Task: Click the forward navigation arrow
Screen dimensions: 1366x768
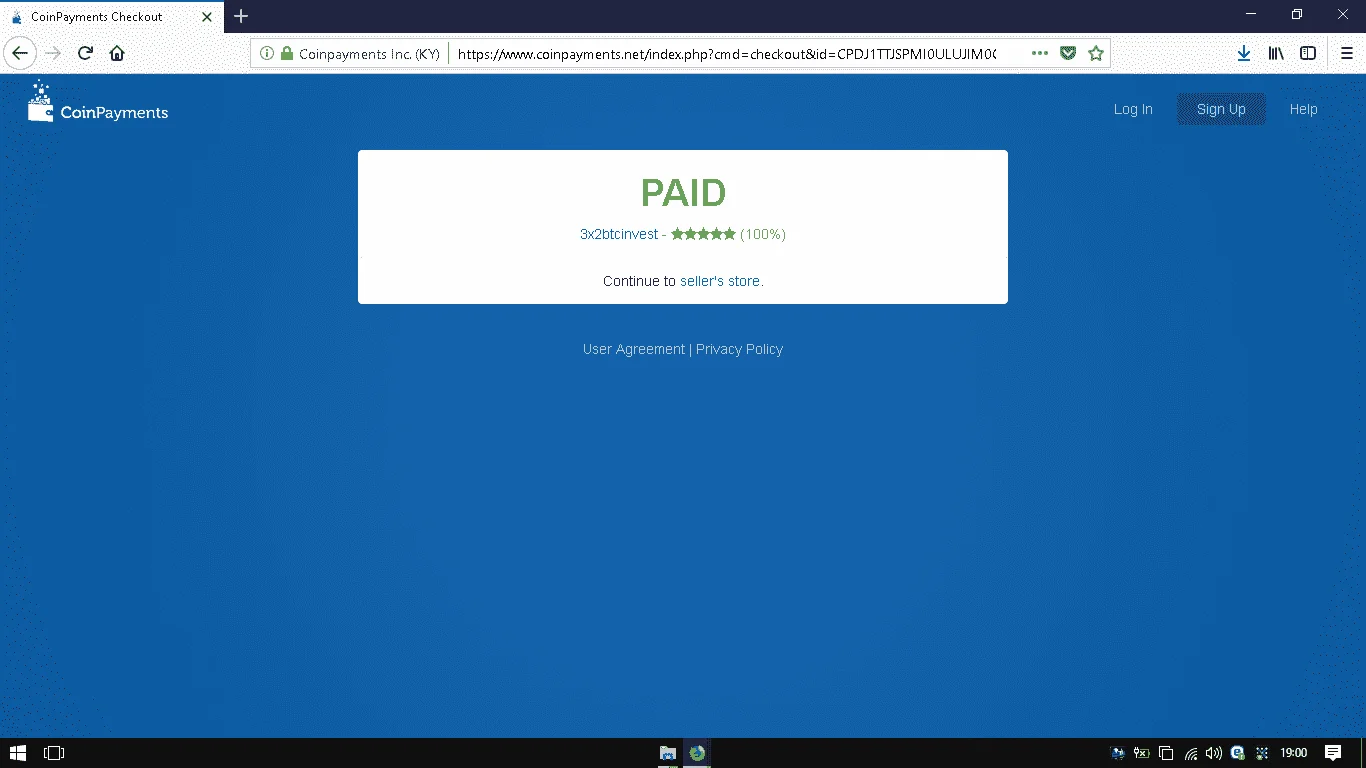Action: 53,53
